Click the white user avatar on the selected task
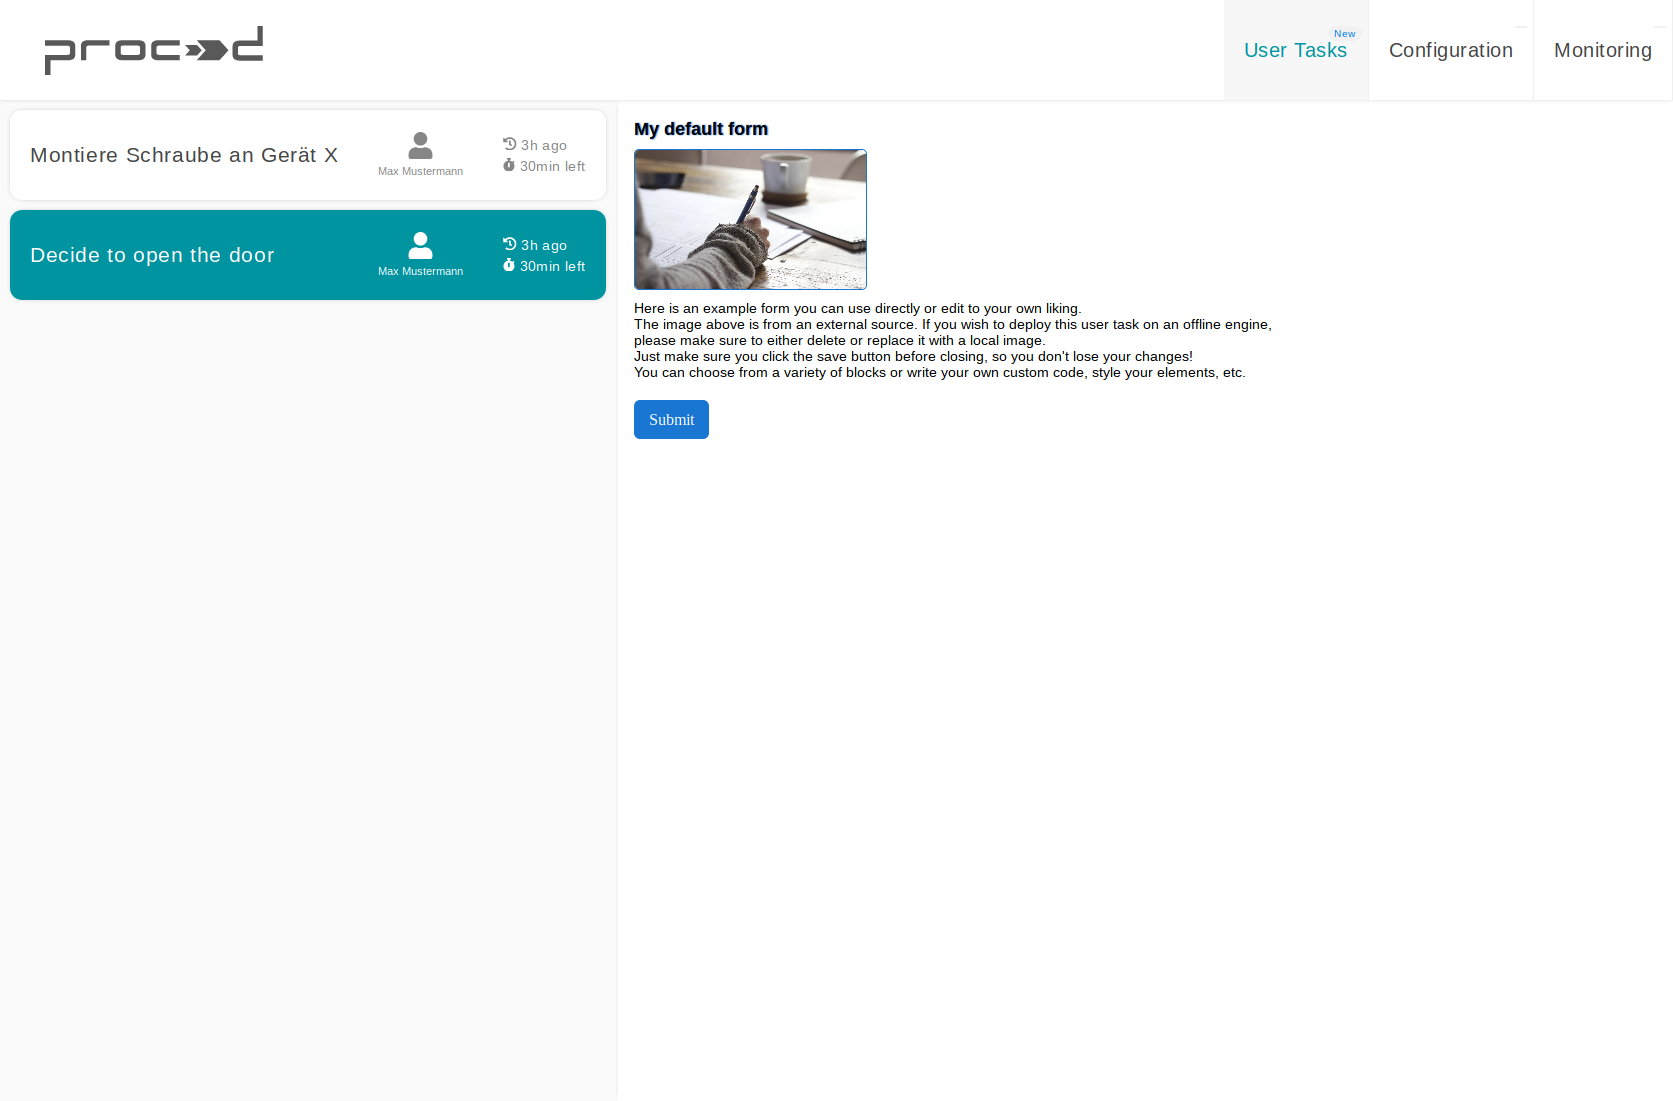 (420, 244)
